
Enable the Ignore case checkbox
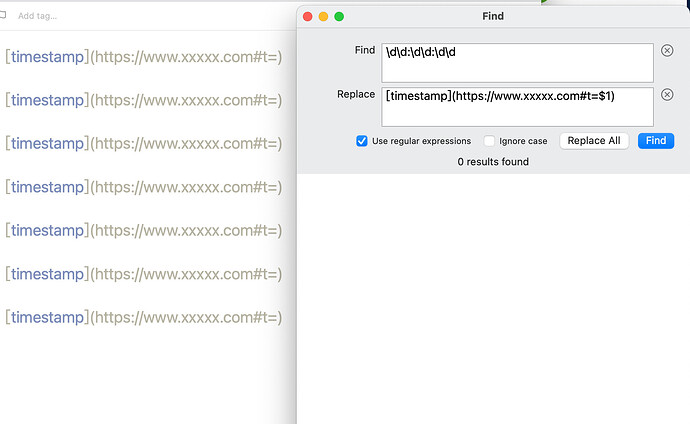tap(489, 141)
